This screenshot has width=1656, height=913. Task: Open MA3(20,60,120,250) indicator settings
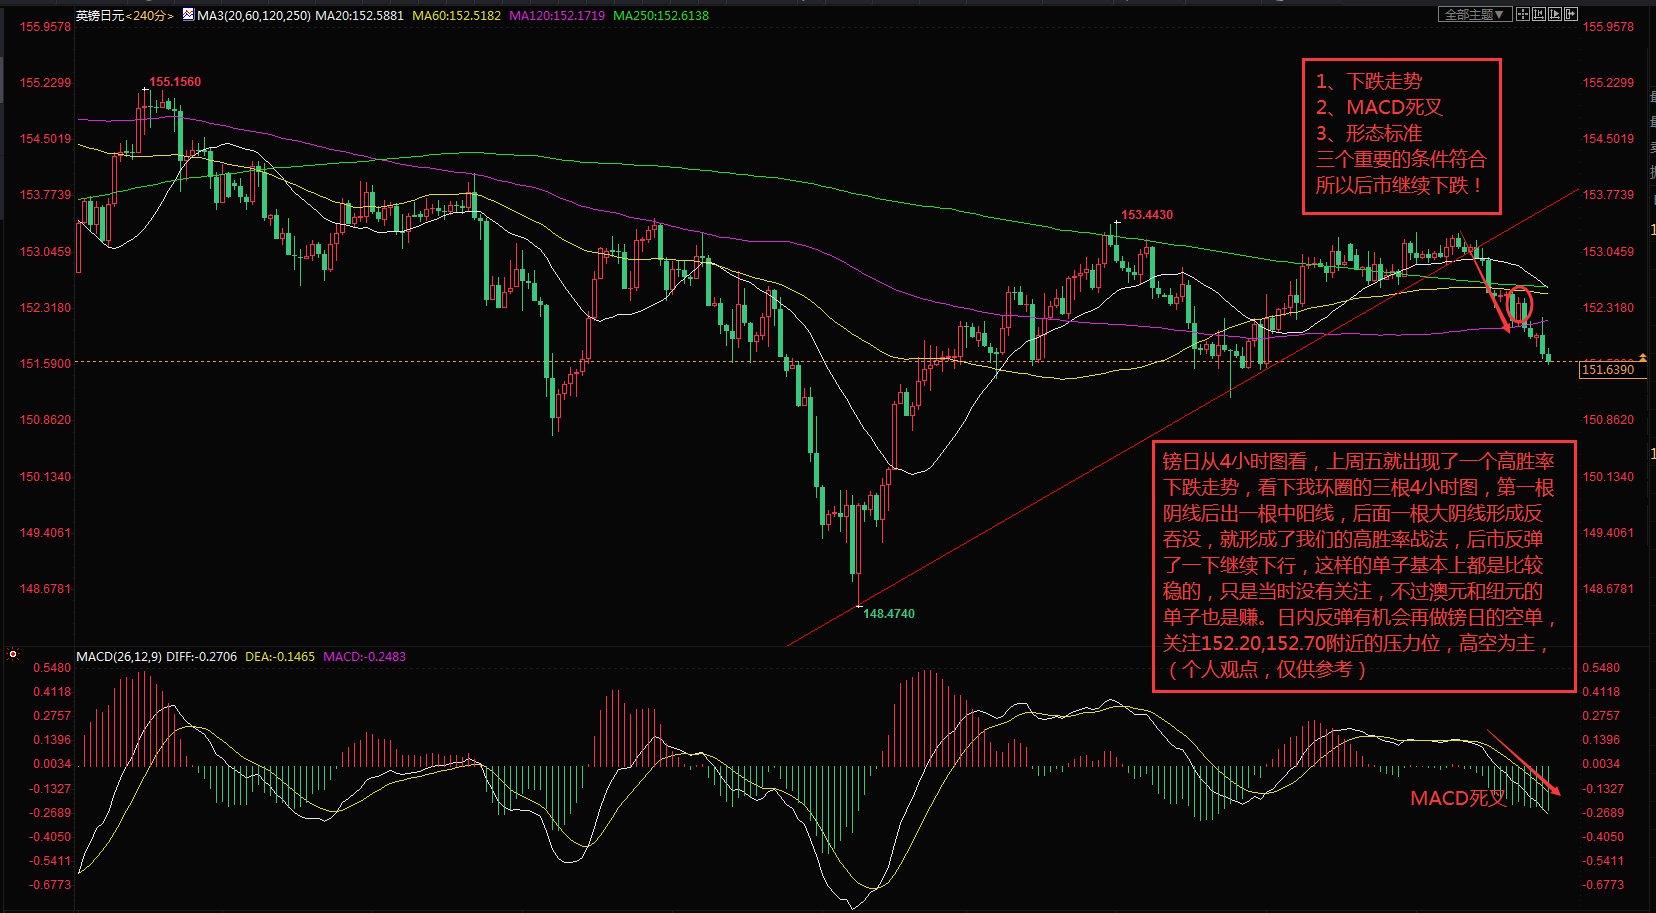[254, 16]
